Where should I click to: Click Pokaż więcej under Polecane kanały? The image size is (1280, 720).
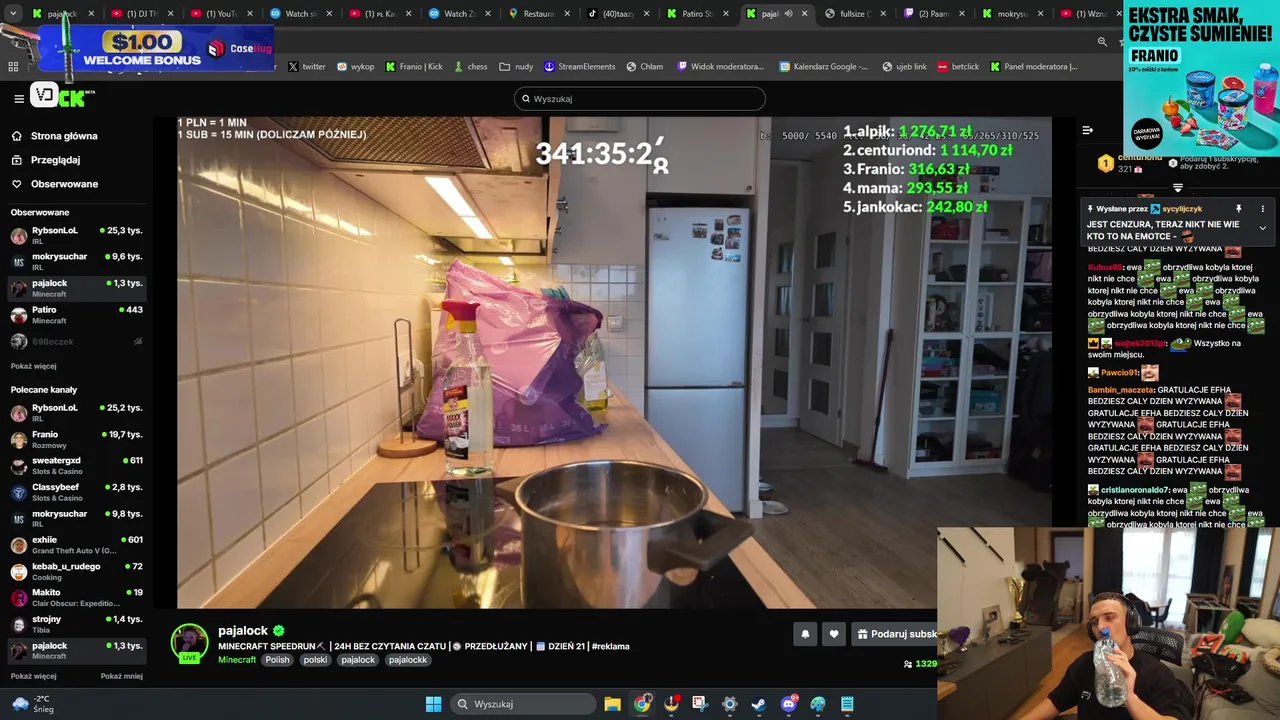click(33, 676)
